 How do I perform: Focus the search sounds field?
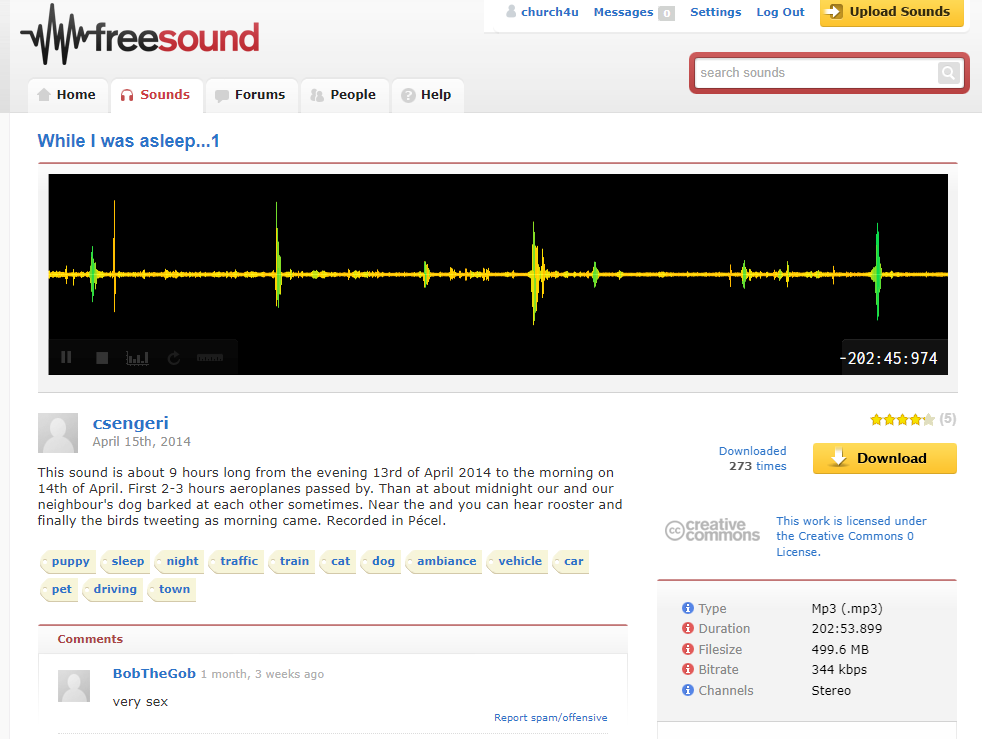point(816,73)
